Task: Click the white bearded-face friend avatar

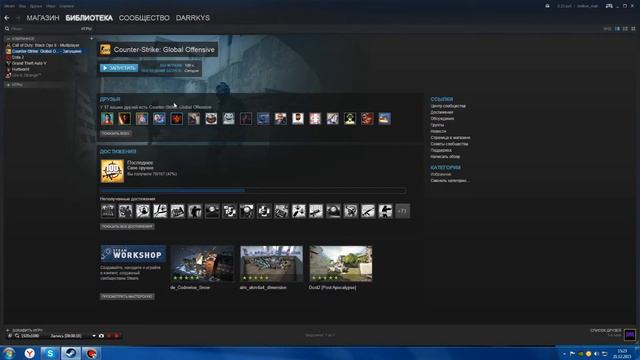Action: (298, 119)
